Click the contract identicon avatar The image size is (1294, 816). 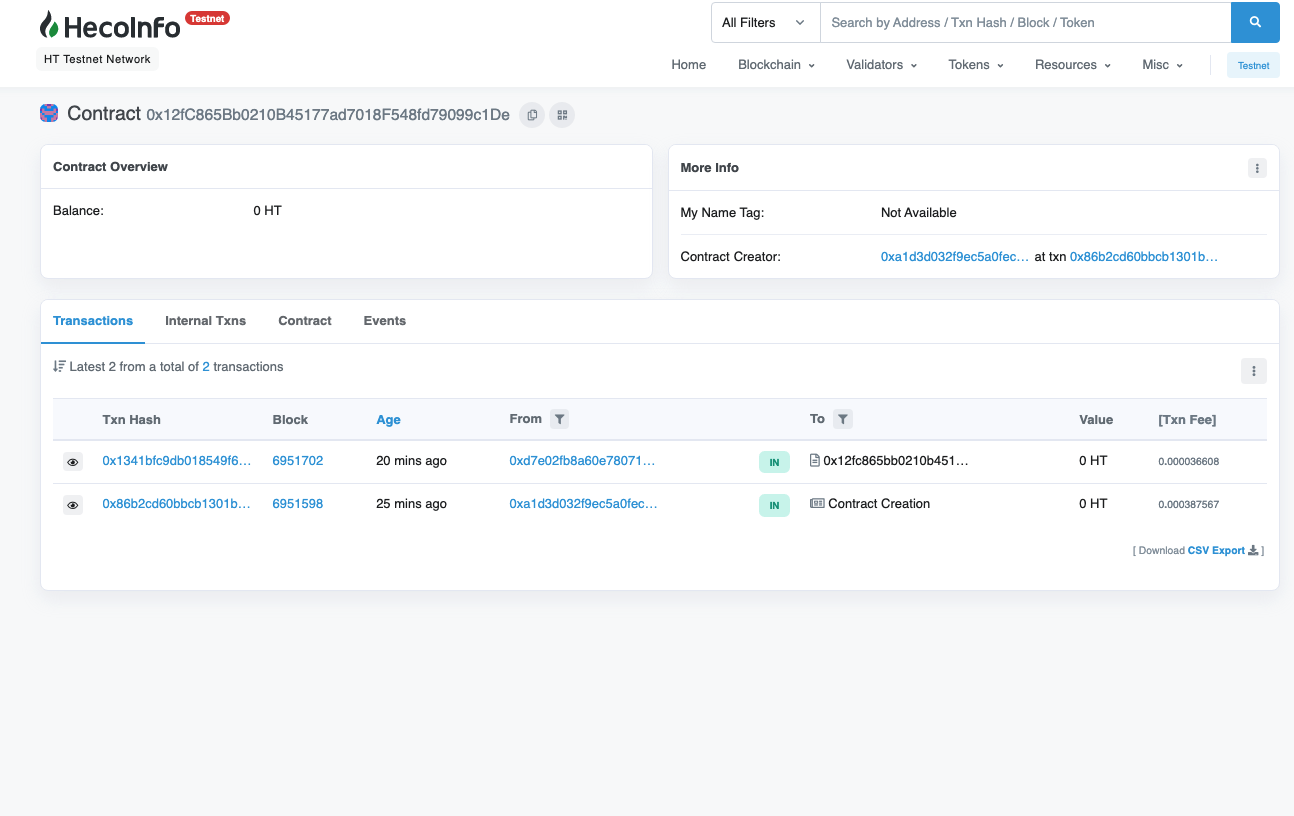coord(49,114)
